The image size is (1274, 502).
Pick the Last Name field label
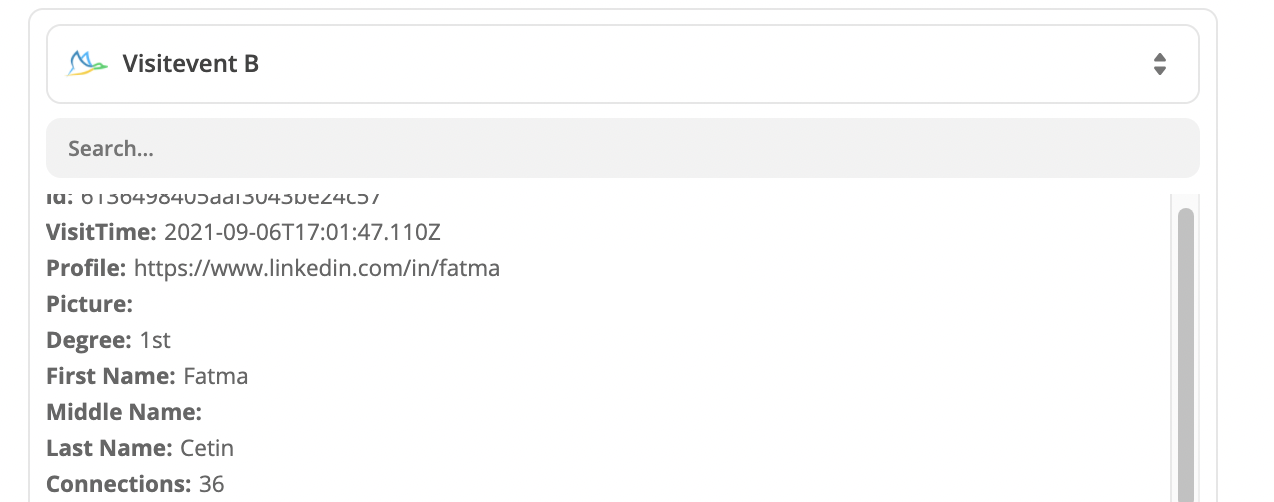[x=109, y=448]
